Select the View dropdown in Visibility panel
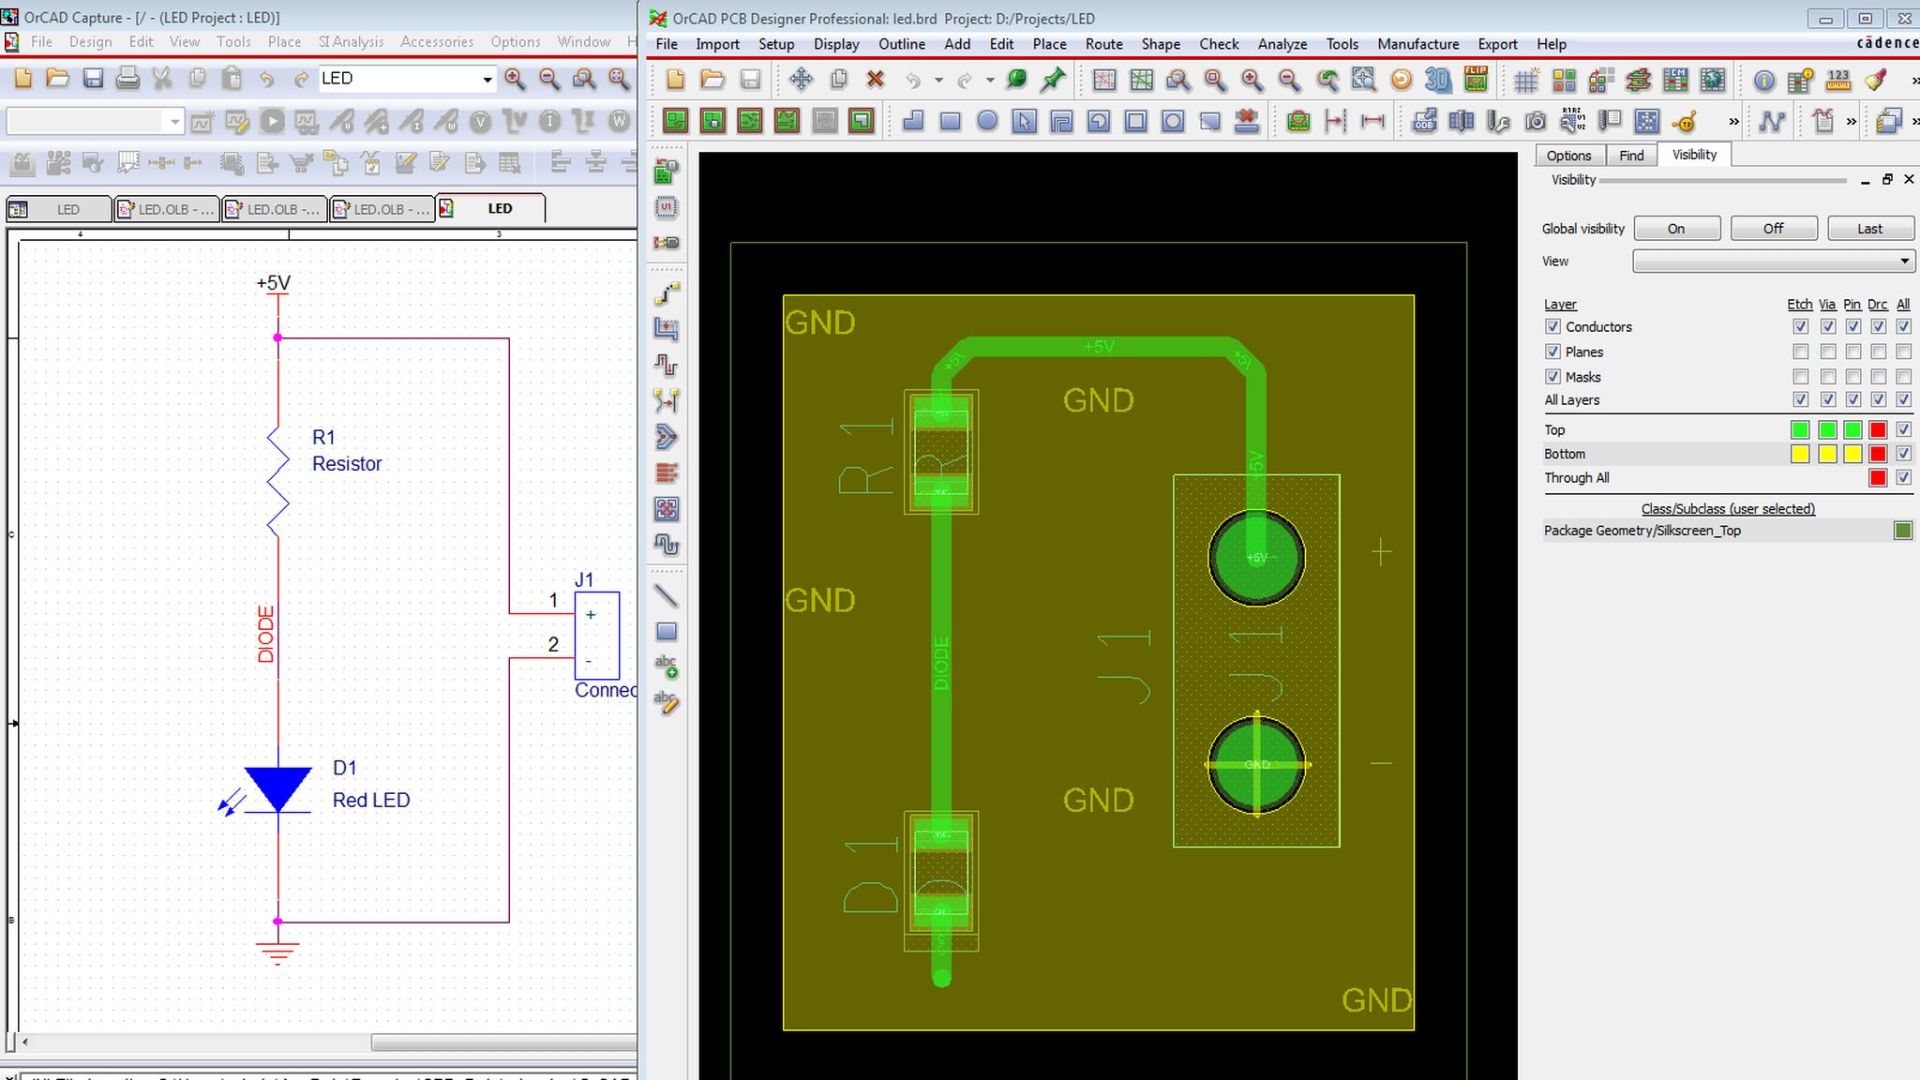 tap(1771, 261)
